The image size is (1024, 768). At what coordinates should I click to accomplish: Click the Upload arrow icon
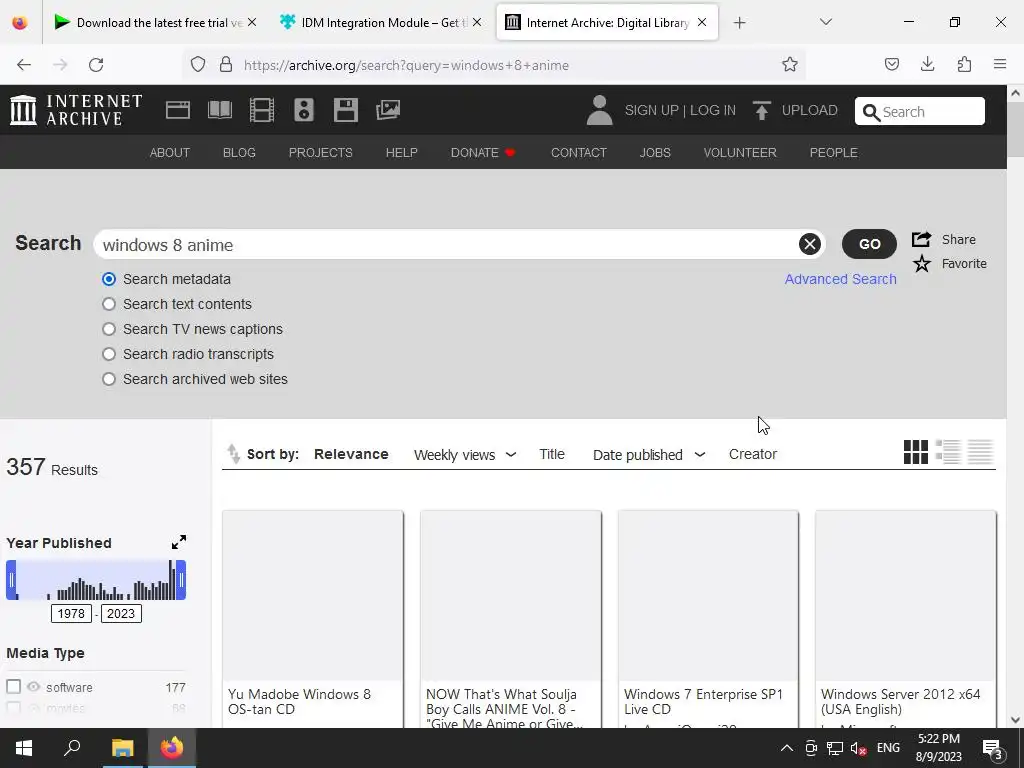(x=761, y=110)
